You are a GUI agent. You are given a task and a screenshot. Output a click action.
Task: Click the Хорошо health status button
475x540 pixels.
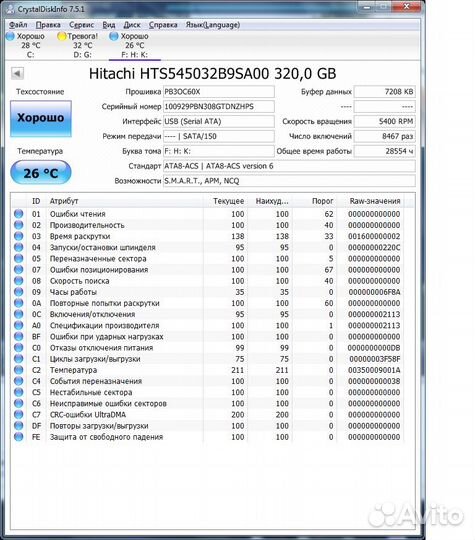pyautogui.click(x=41, y=118)
